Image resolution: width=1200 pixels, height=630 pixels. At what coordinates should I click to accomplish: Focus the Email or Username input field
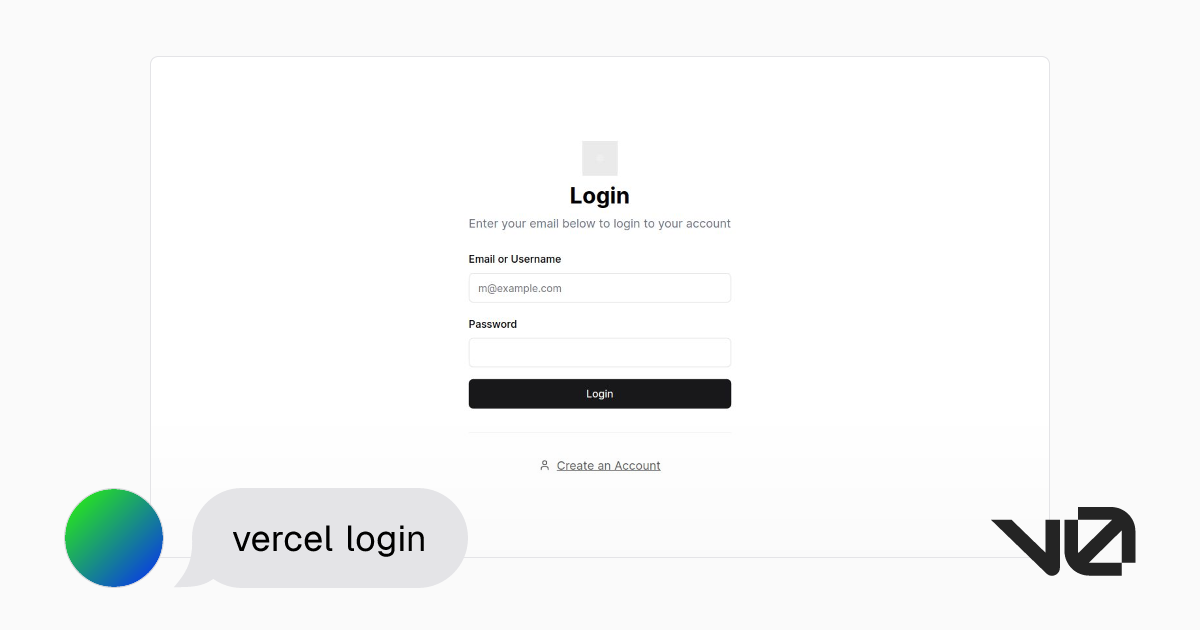pos(600,288)
